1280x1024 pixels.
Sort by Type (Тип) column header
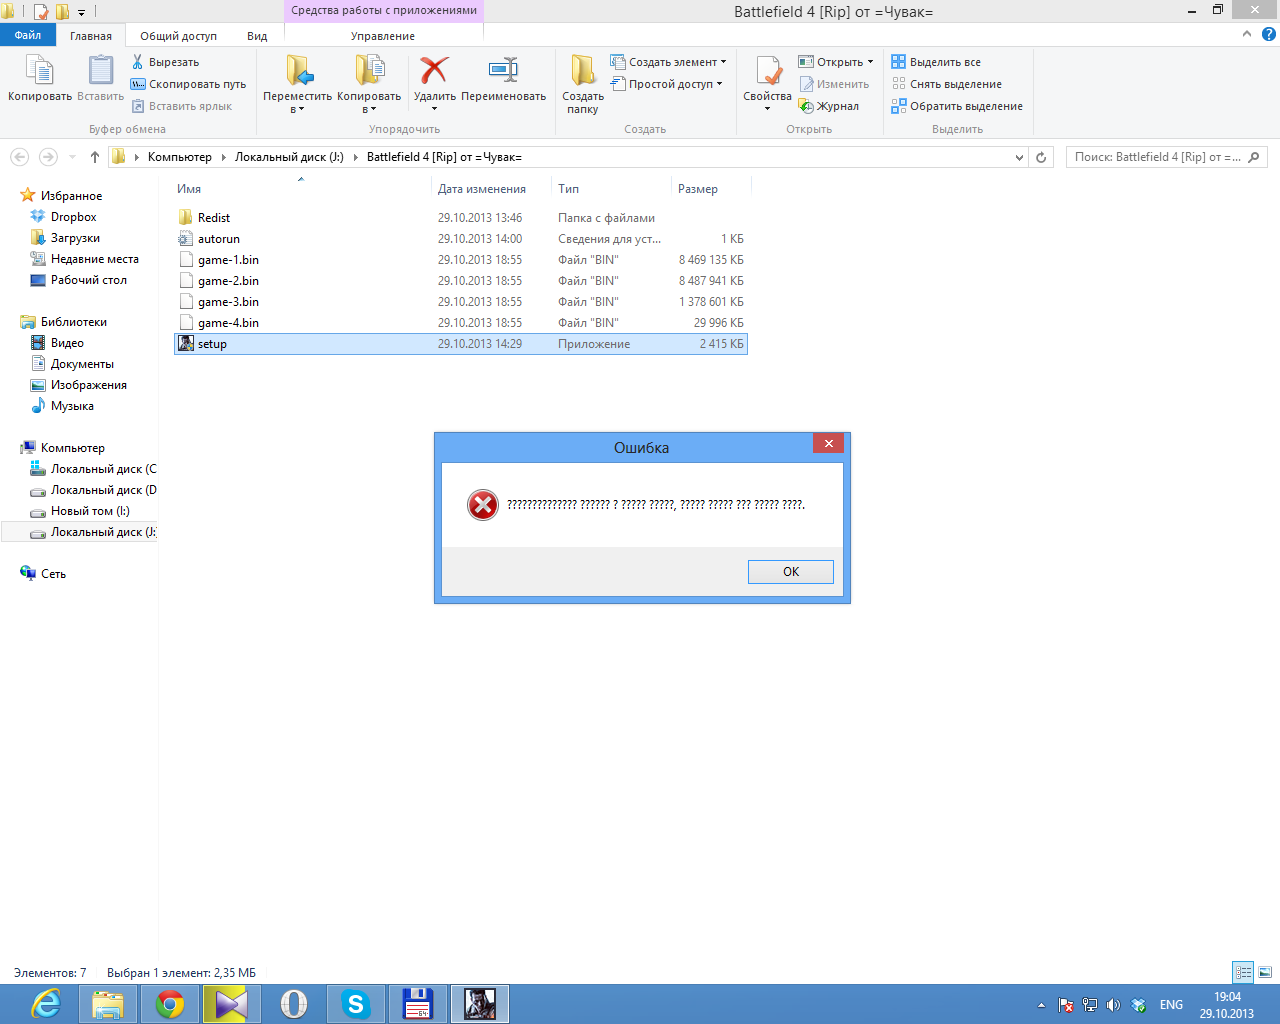click(611, 189)
